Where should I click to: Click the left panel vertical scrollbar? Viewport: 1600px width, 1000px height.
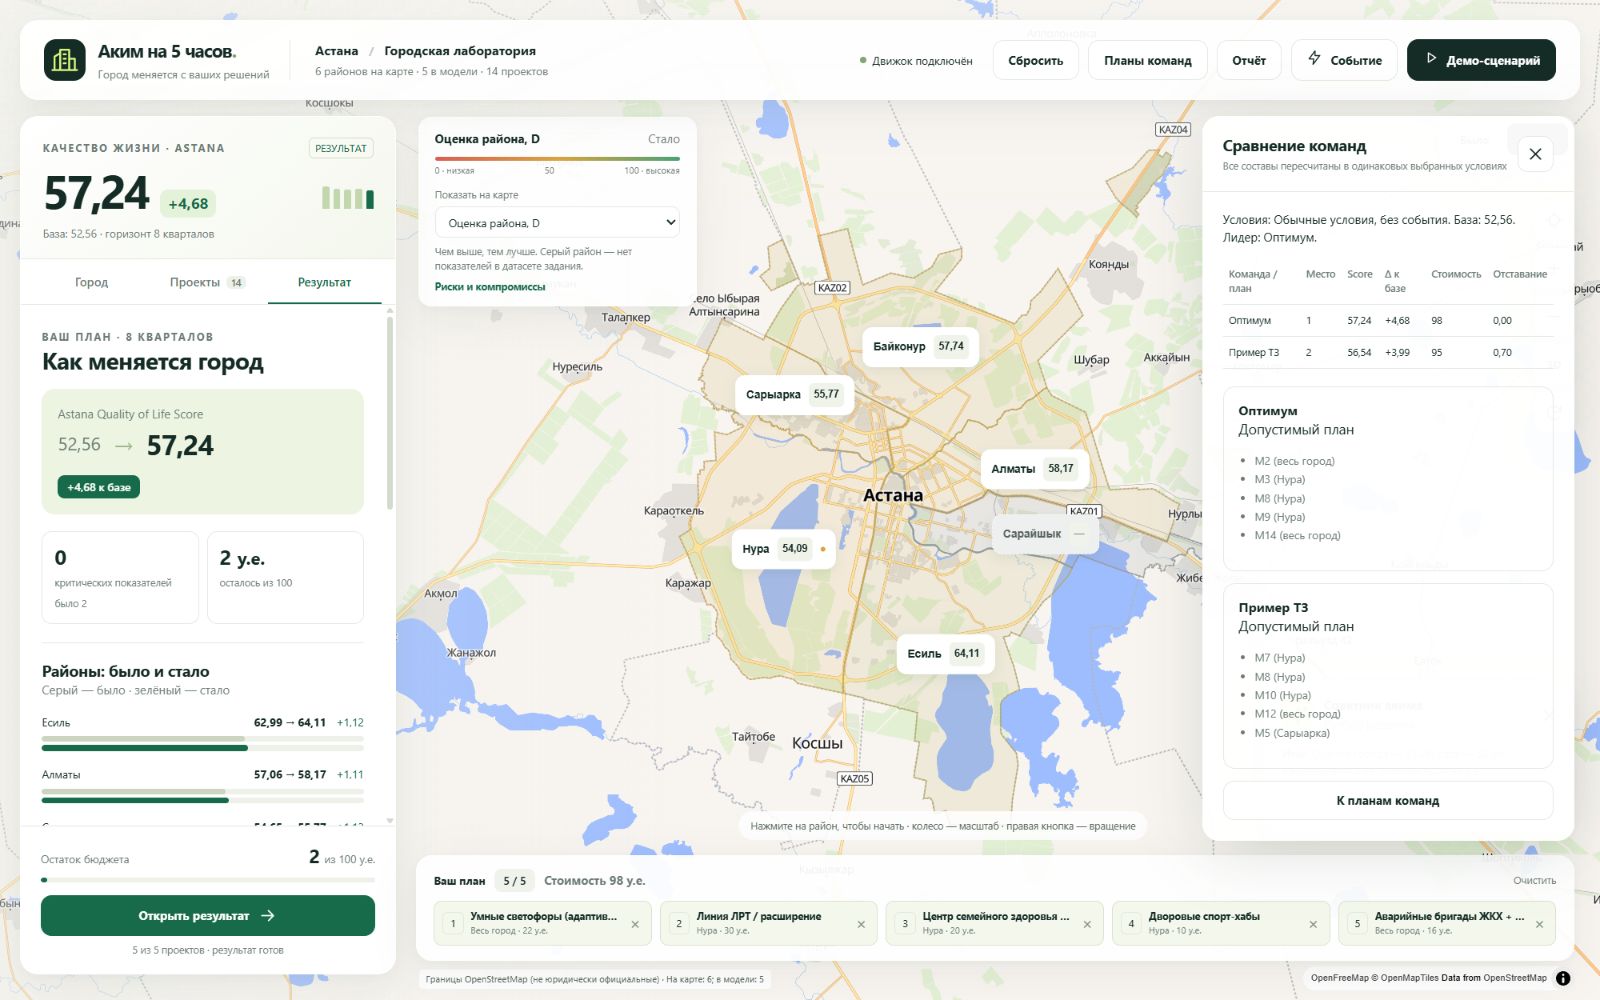pyautogui.click(x=389, y=412)
